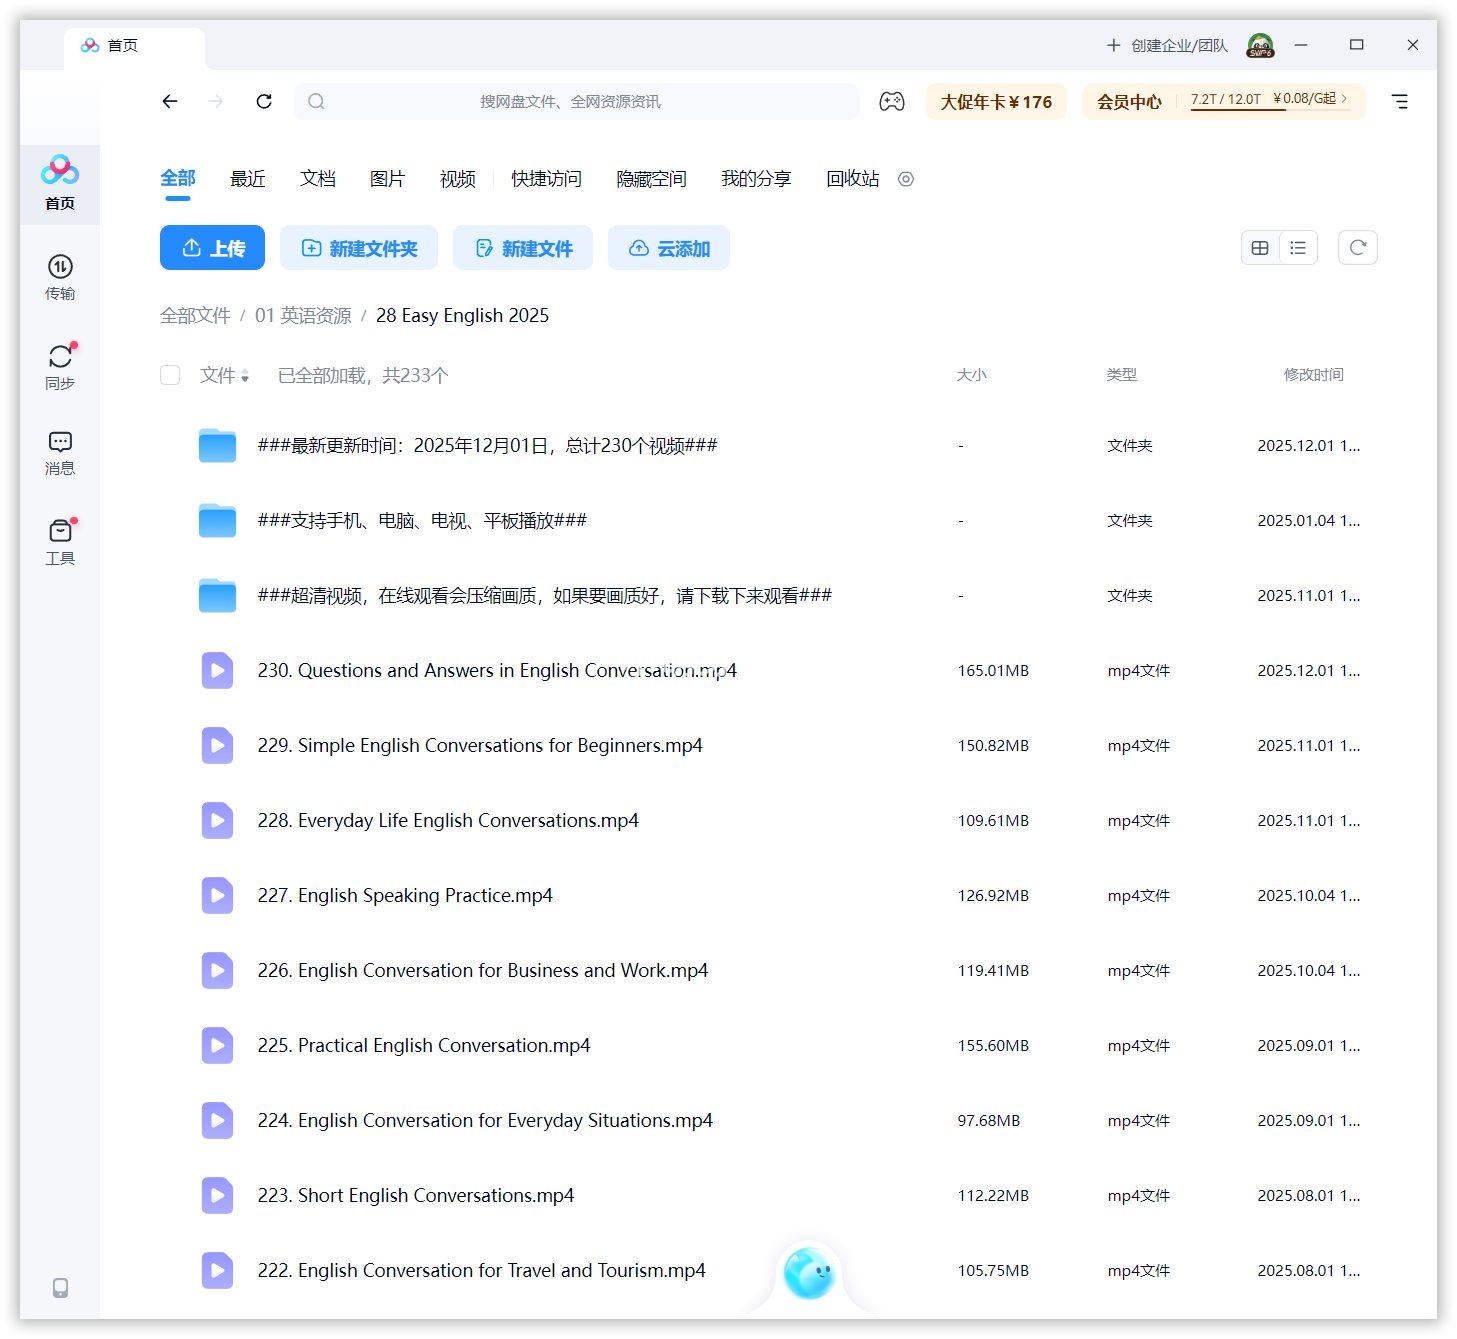Switch to grid thumbnail view
Screen dimensions: 1457x1339
tap(1260, 248)
